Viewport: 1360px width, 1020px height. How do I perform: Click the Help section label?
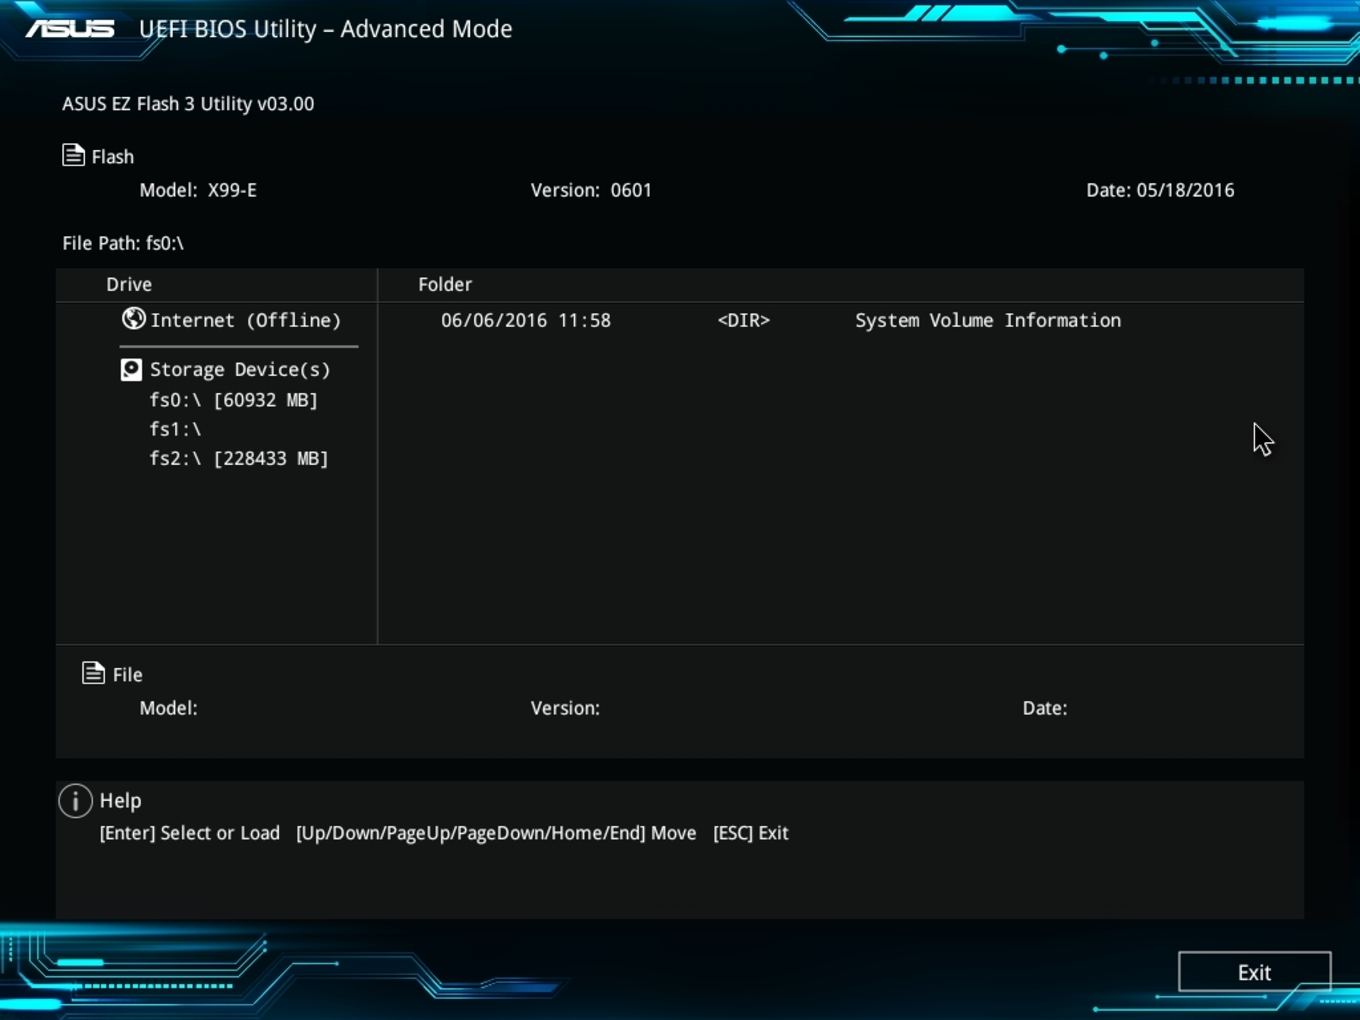[120, 801]
